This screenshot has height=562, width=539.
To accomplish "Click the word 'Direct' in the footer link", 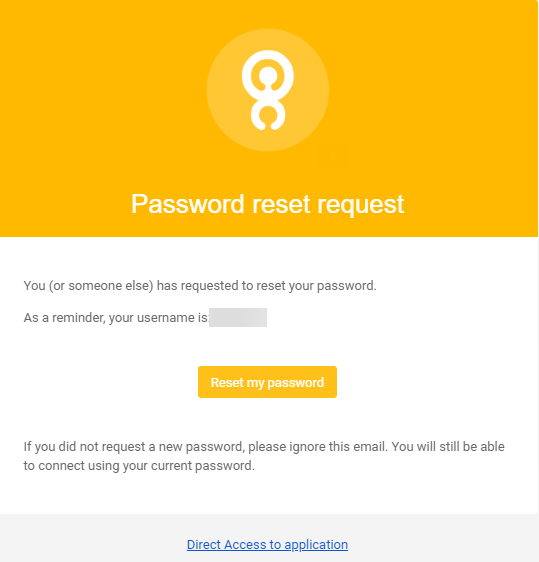I will click(x=204, y=544).
